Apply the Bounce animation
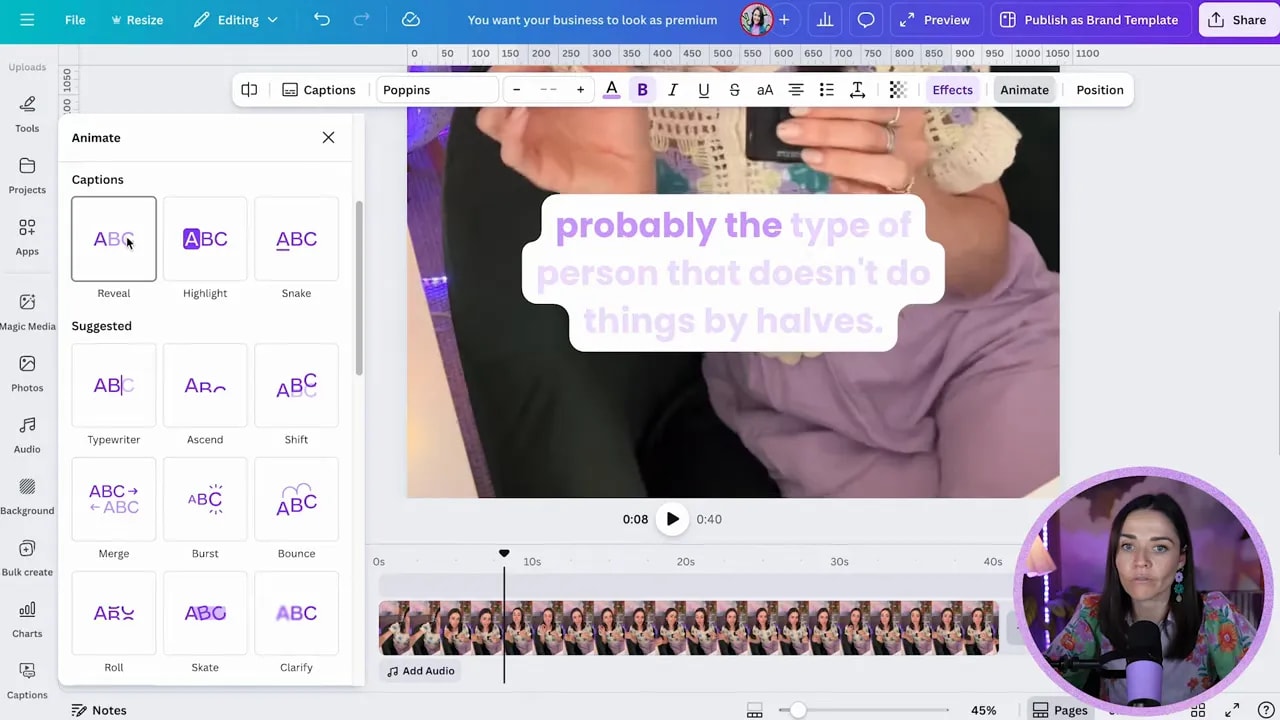Screen dimensions: 1280x720 (x=296, y=500)
